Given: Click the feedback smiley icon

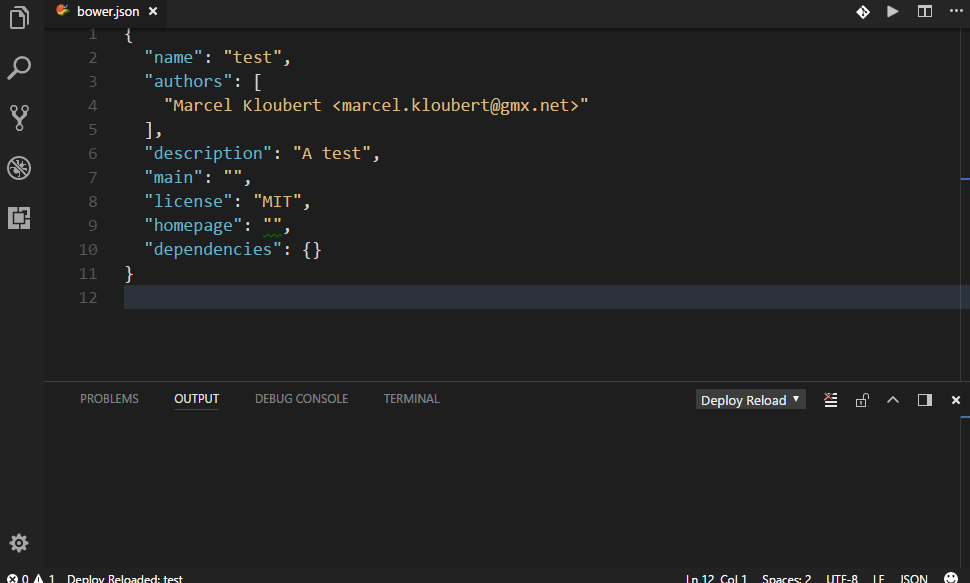Looking at the screenshot, I should [x=951, y=577].
